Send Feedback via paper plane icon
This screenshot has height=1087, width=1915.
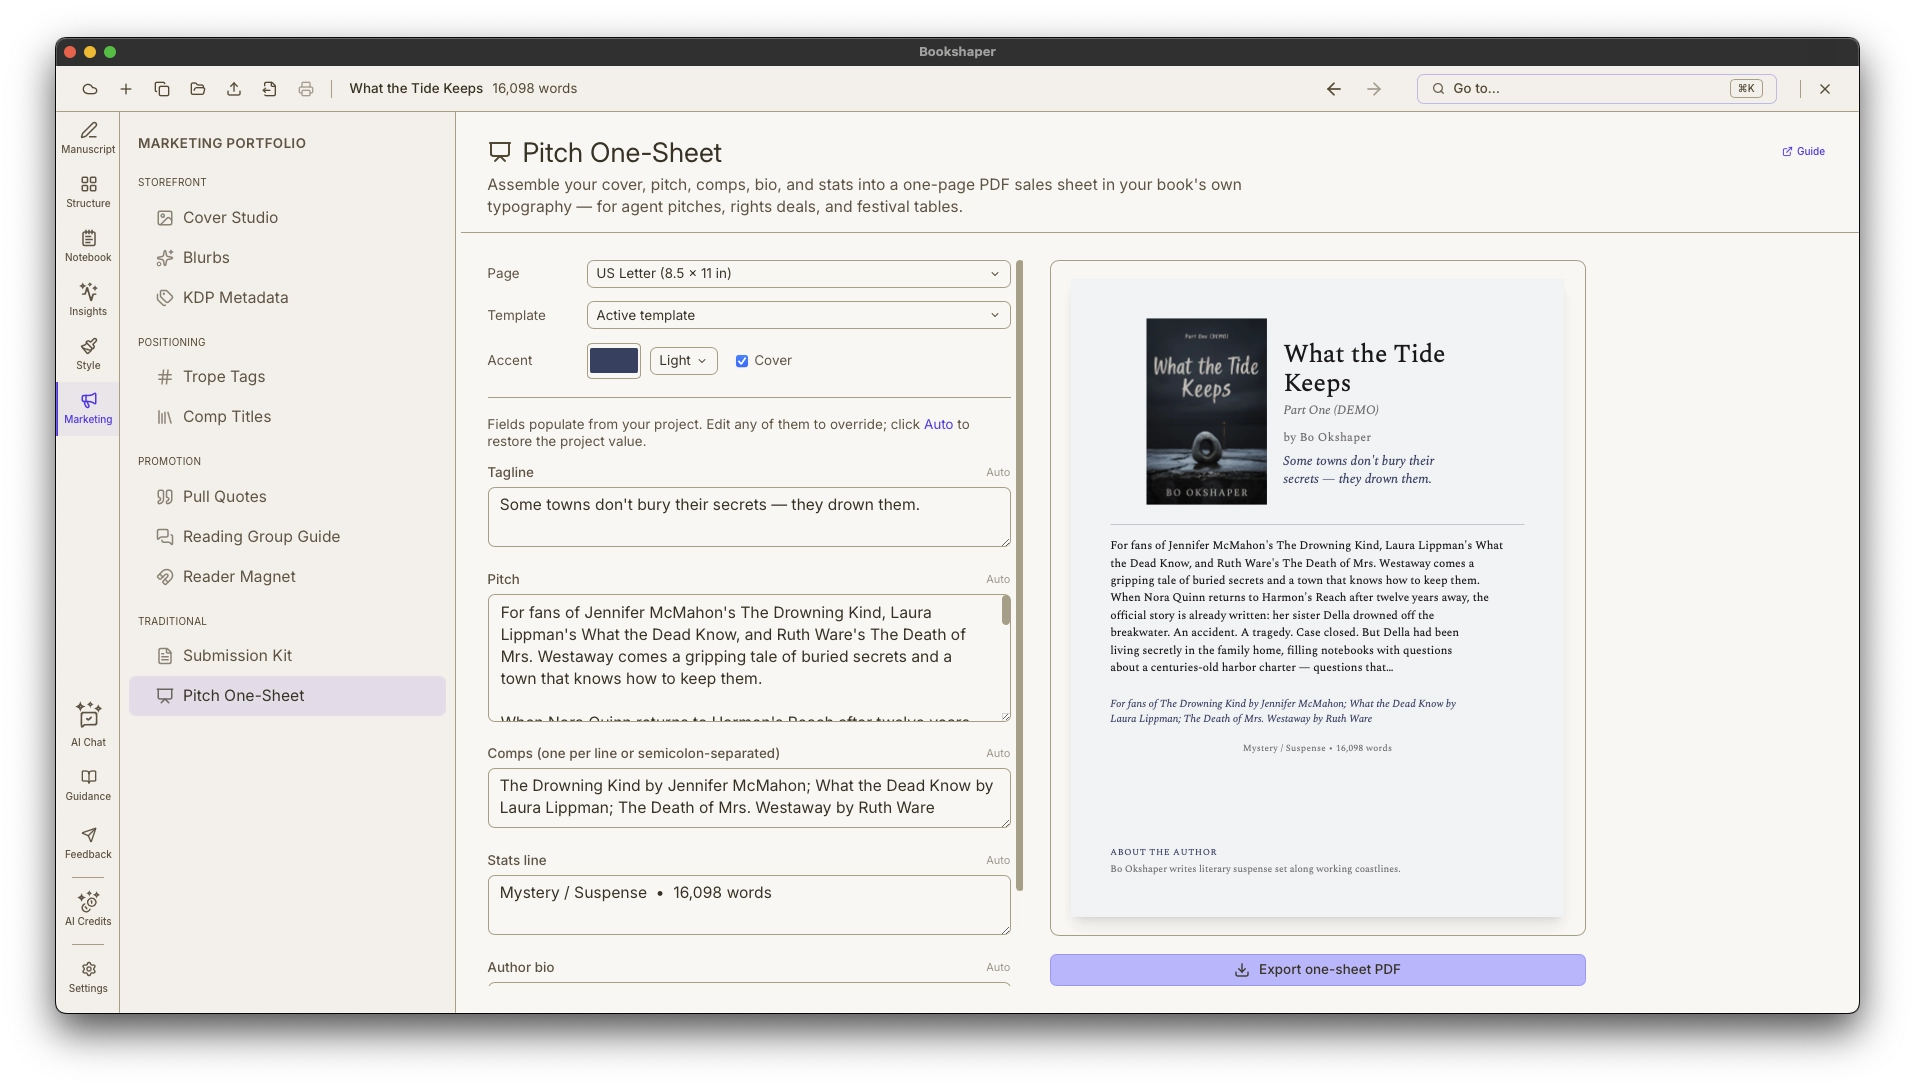(88, 843)
